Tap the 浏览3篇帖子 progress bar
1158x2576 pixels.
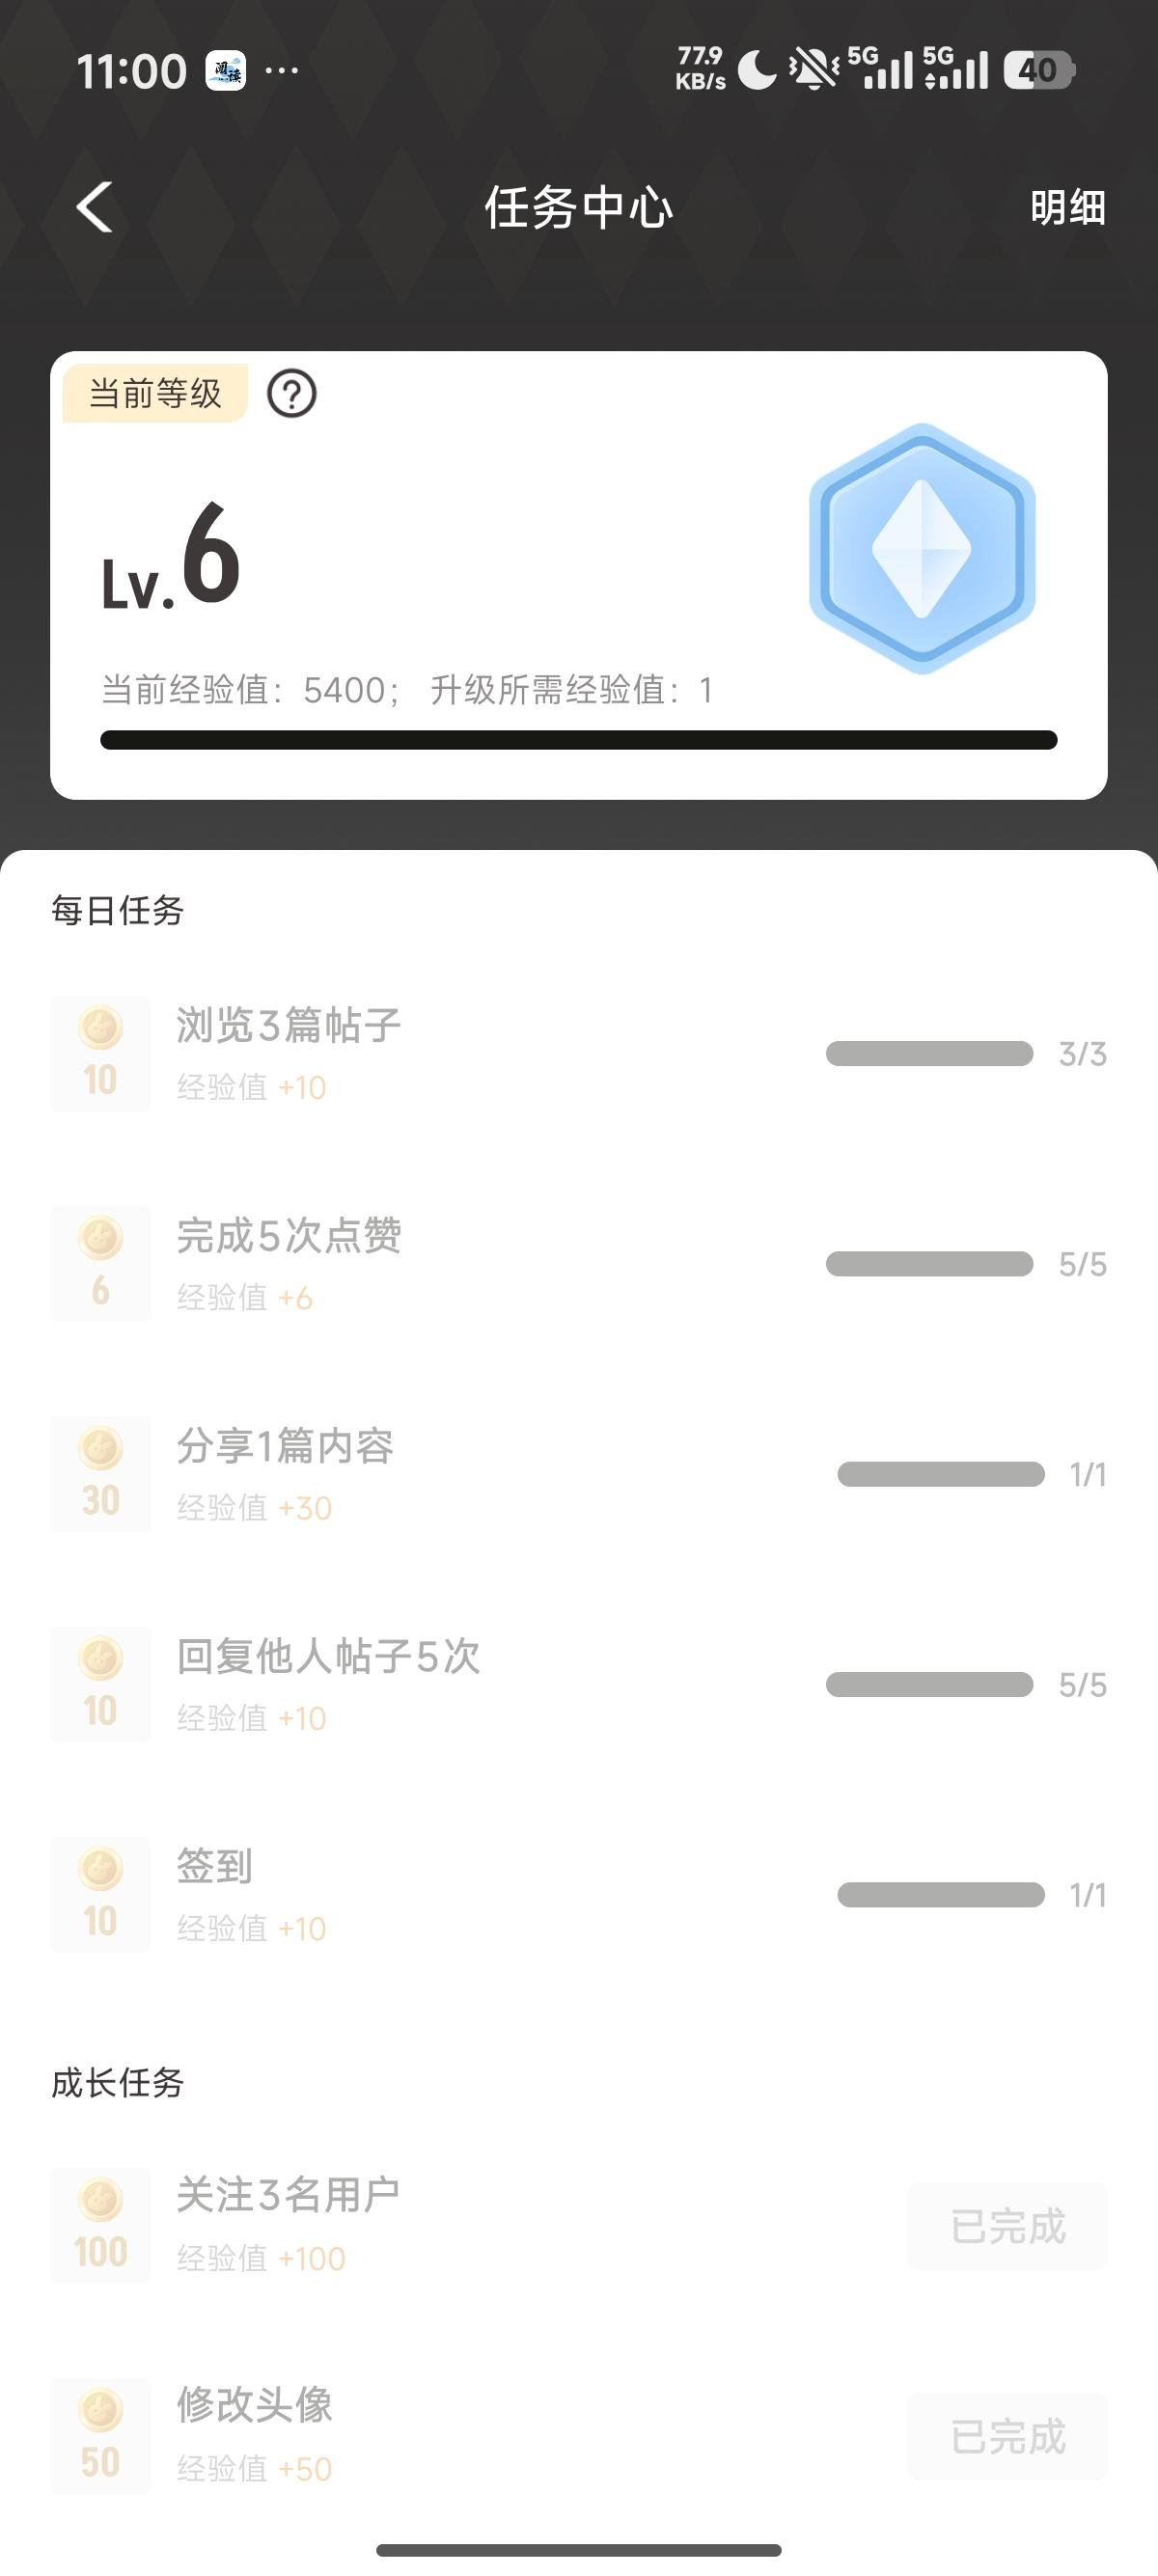pyautogui.click(x=929, y=1054)
